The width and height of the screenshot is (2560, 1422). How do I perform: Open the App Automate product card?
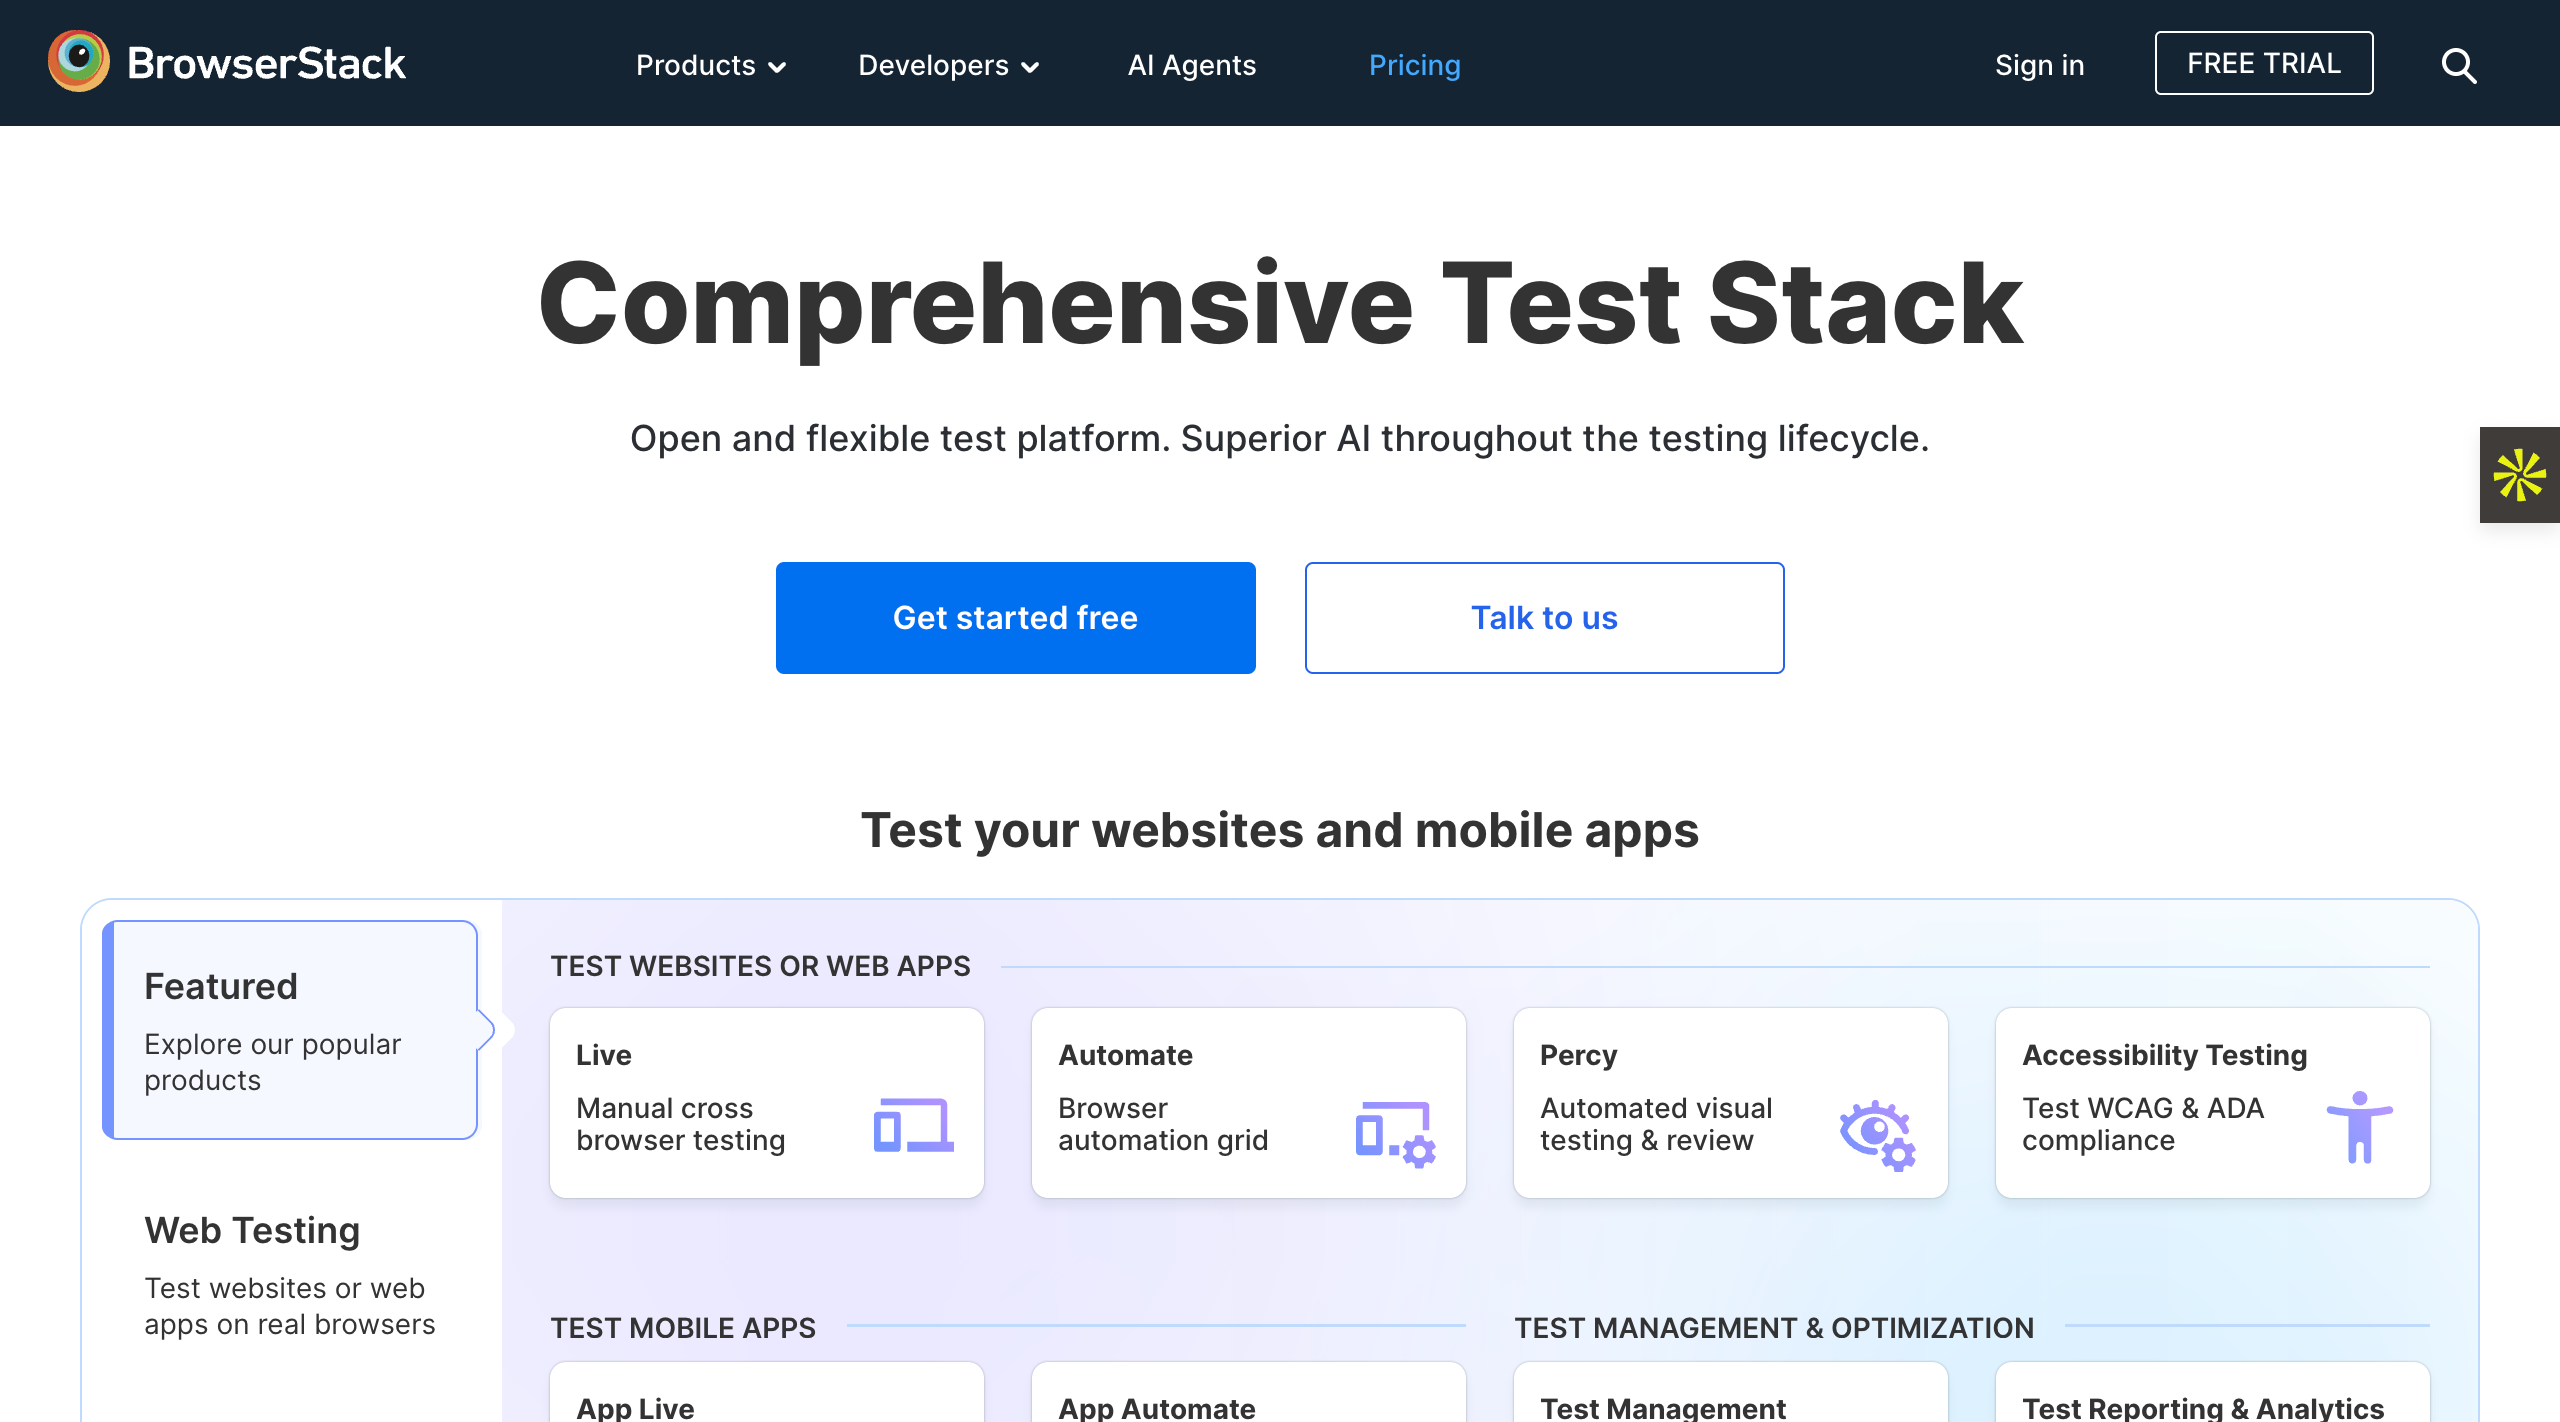[1248, 1400]
